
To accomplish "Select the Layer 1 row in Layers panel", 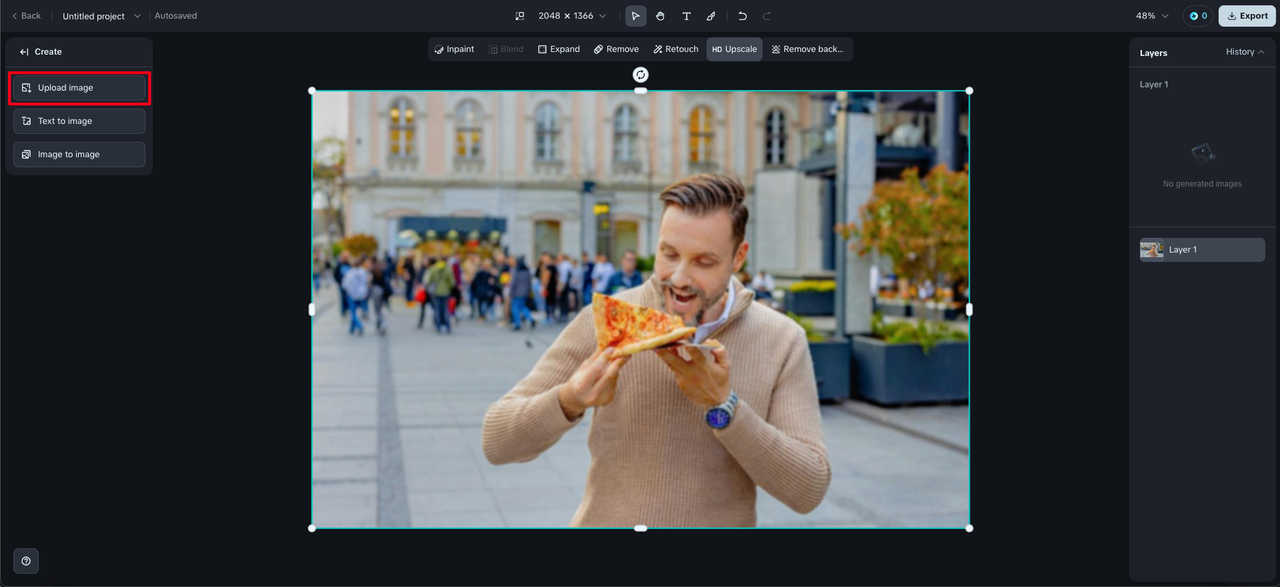I will tap(1202, 250).
